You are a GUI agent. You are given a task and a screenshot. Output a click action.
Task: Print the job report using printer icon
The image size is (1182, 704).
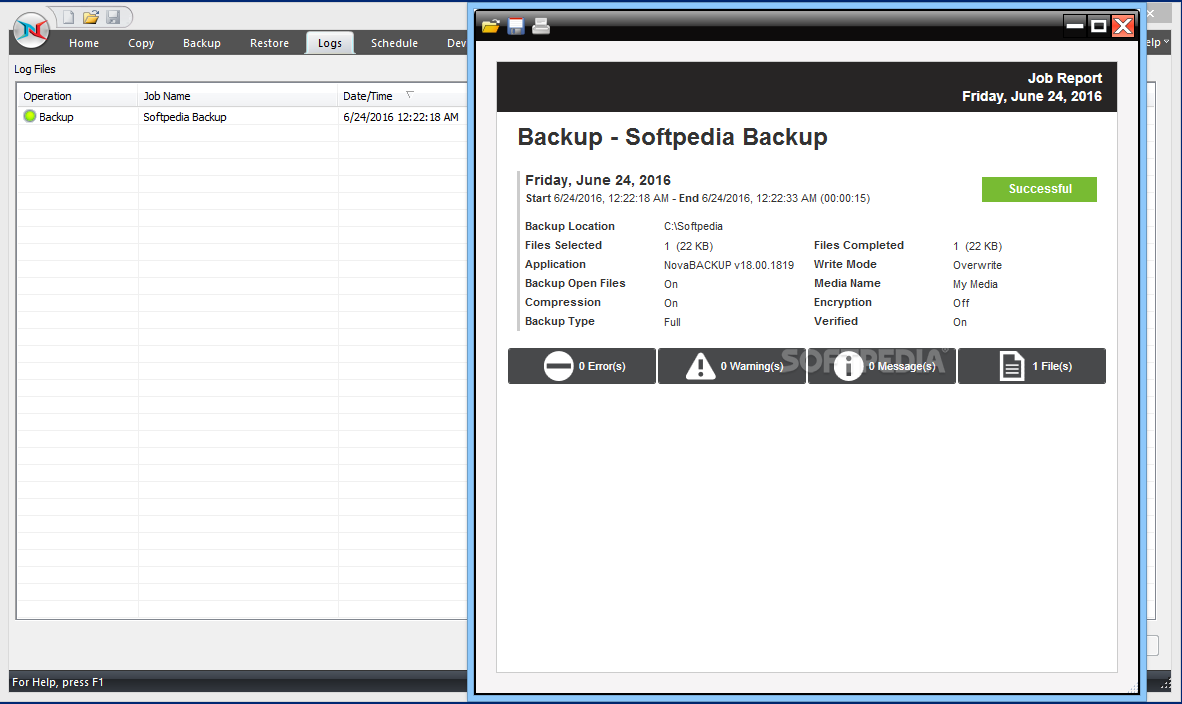pyautogui.click(x=540, y=26)
